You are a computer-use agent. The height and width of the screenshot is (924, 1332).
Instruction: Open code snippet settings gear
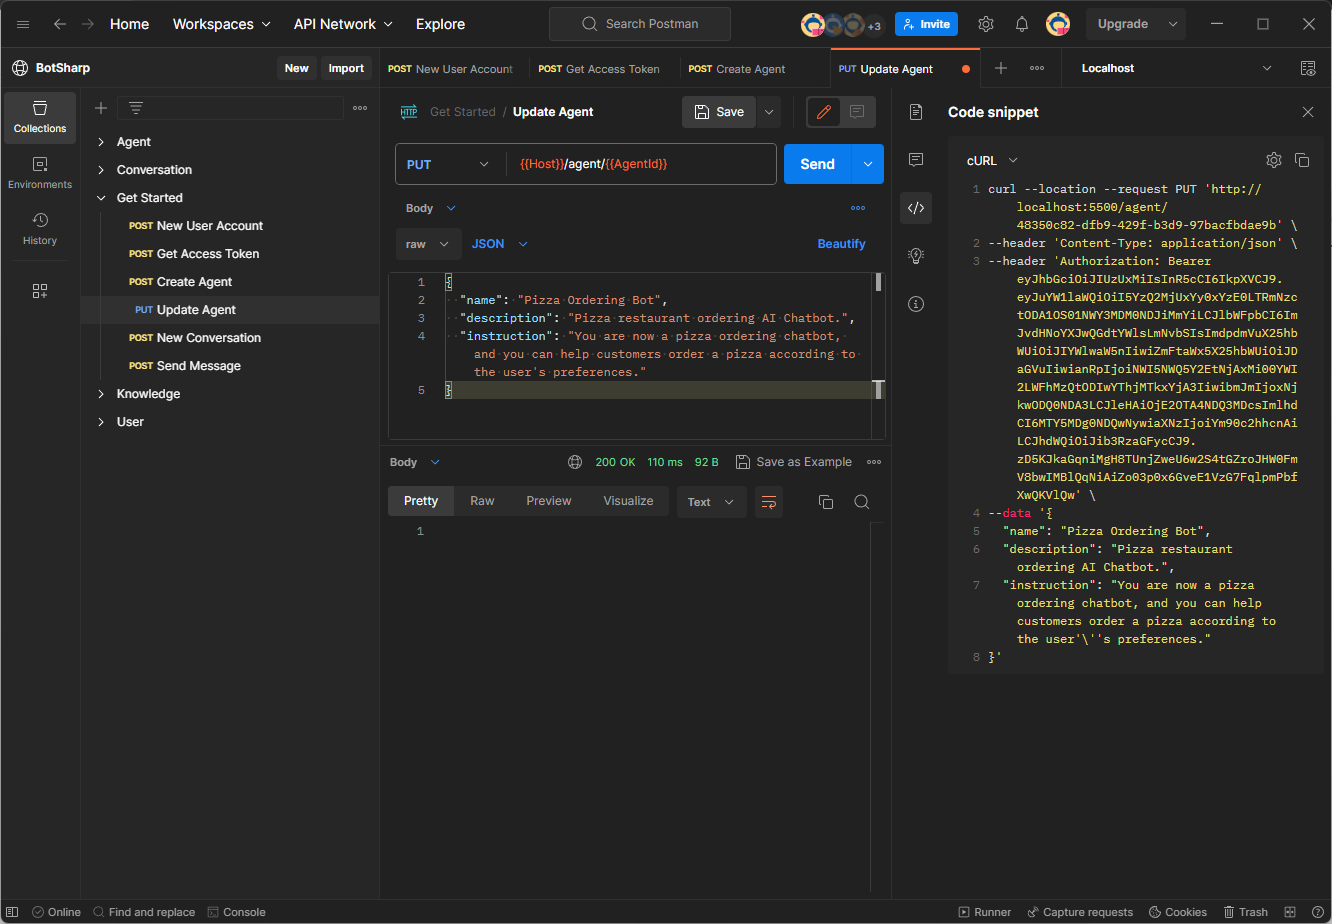[x=1274, y=160]
